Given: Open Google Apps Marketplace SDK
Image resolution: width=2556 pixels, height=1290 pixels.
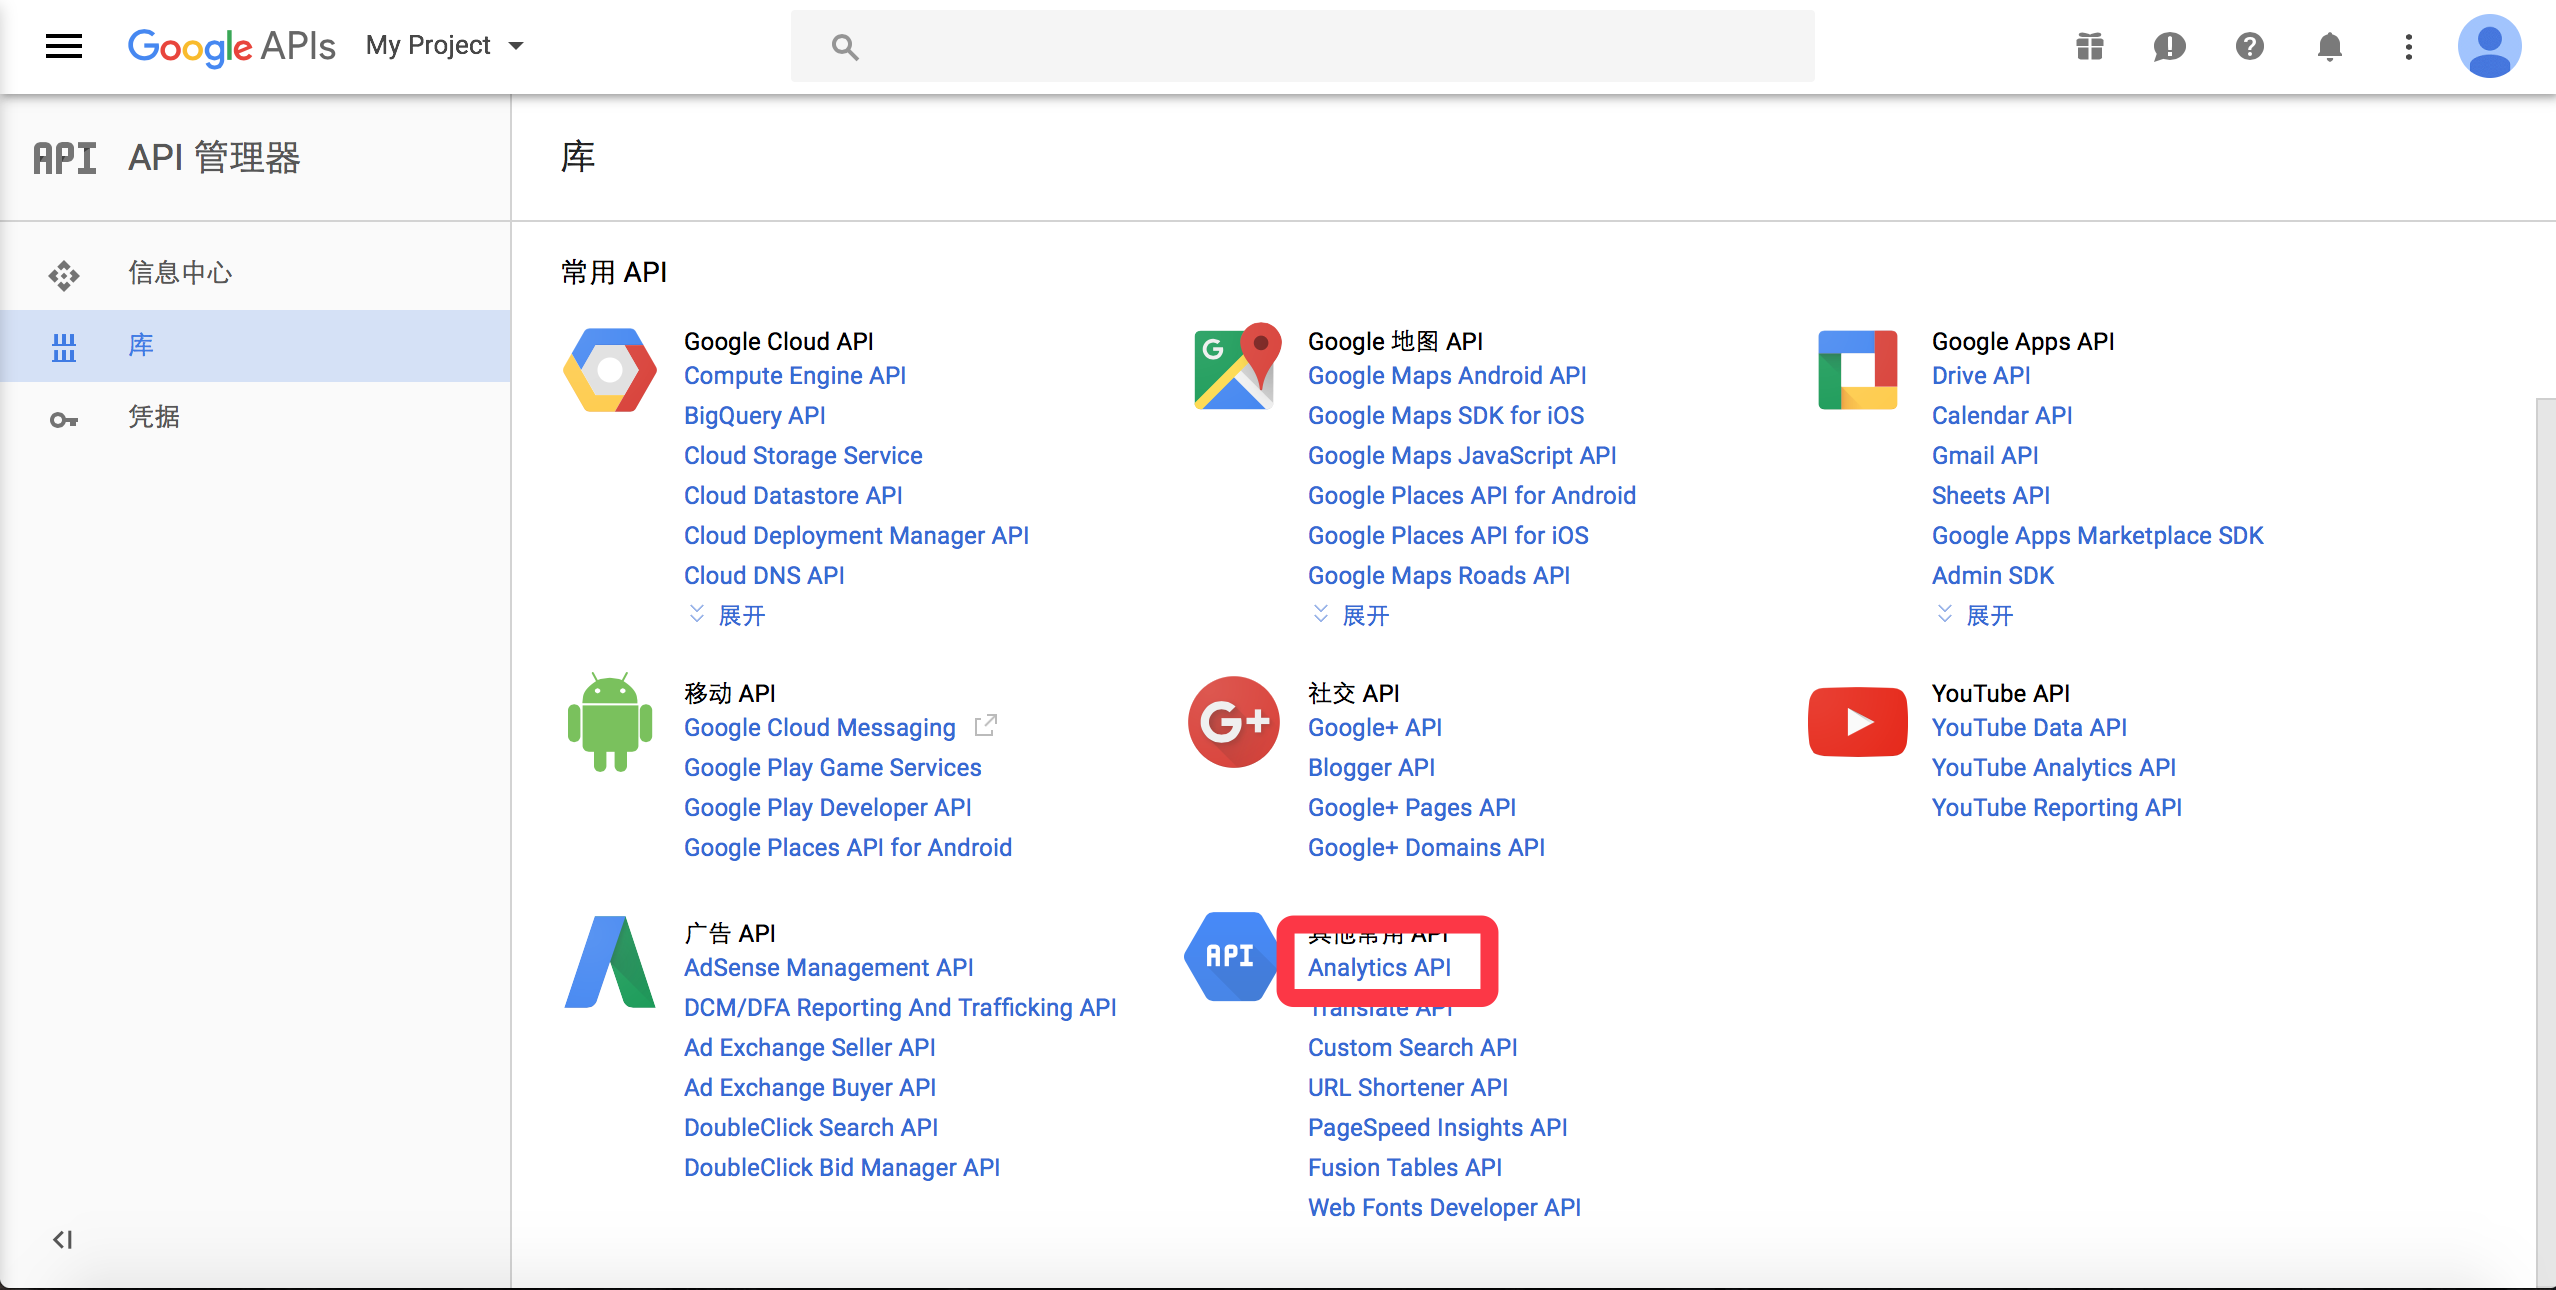Looking at the screenshot, I should 2098,535.
